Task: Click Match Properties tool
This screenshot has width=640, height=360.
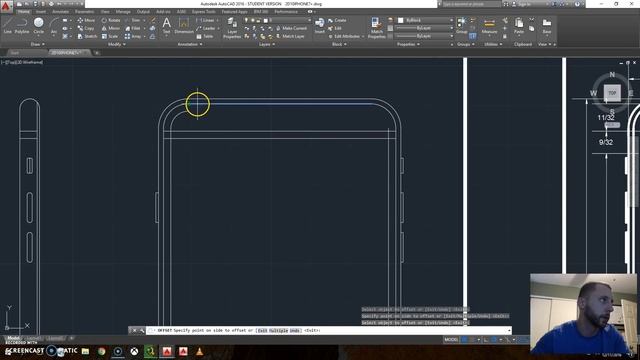Action: [x=376, y=28]
